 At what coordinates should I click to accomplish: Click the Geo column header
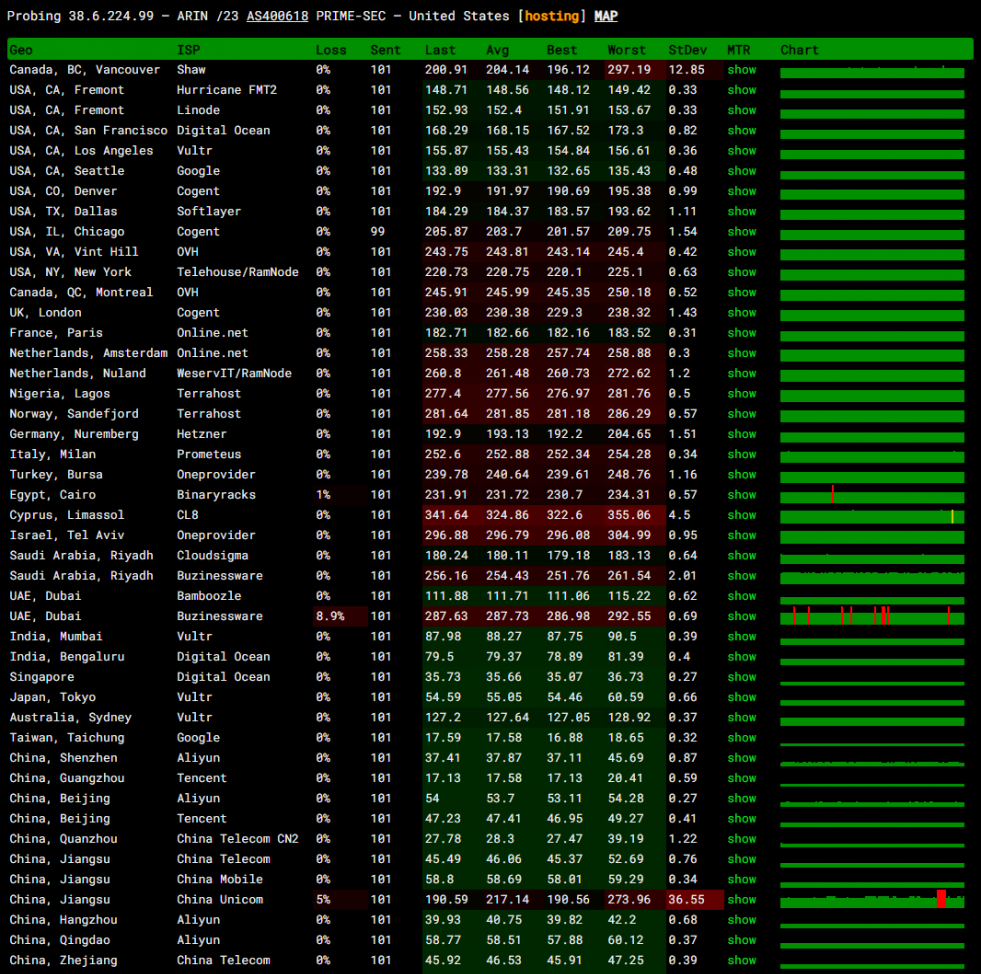(21, 50)
